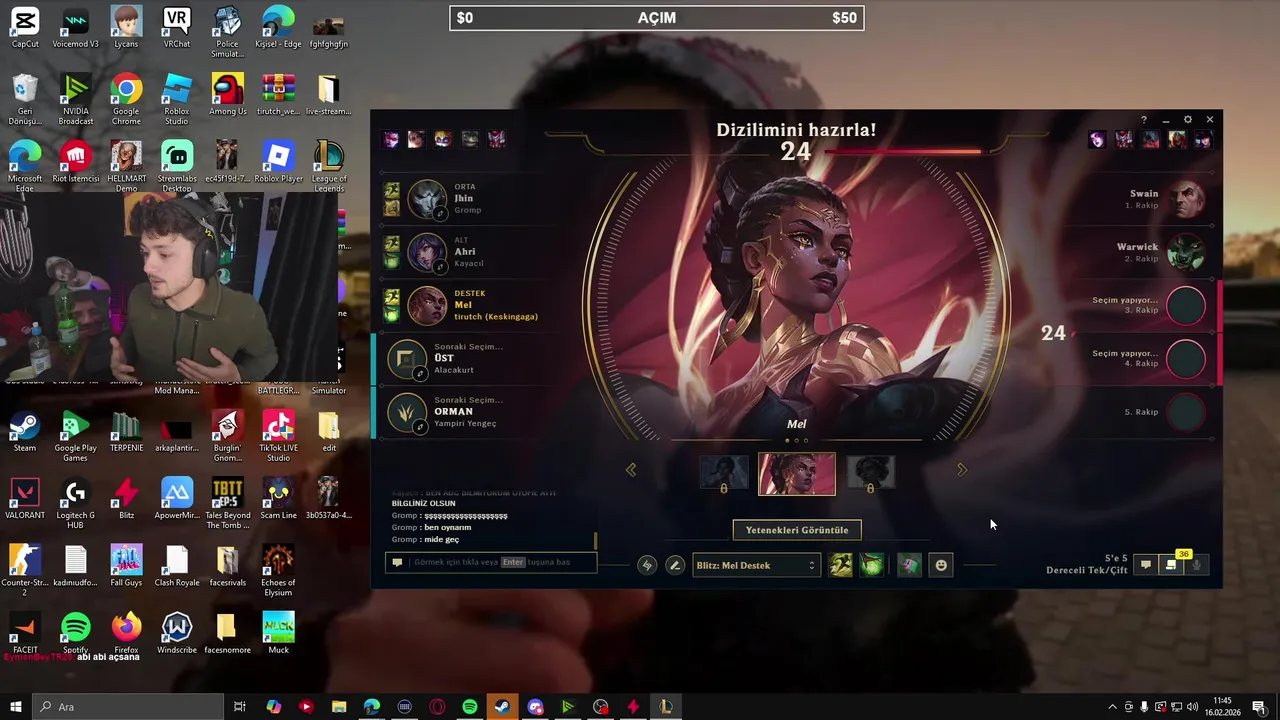Click 'Dizilimini hazırla!' heading

796,130
